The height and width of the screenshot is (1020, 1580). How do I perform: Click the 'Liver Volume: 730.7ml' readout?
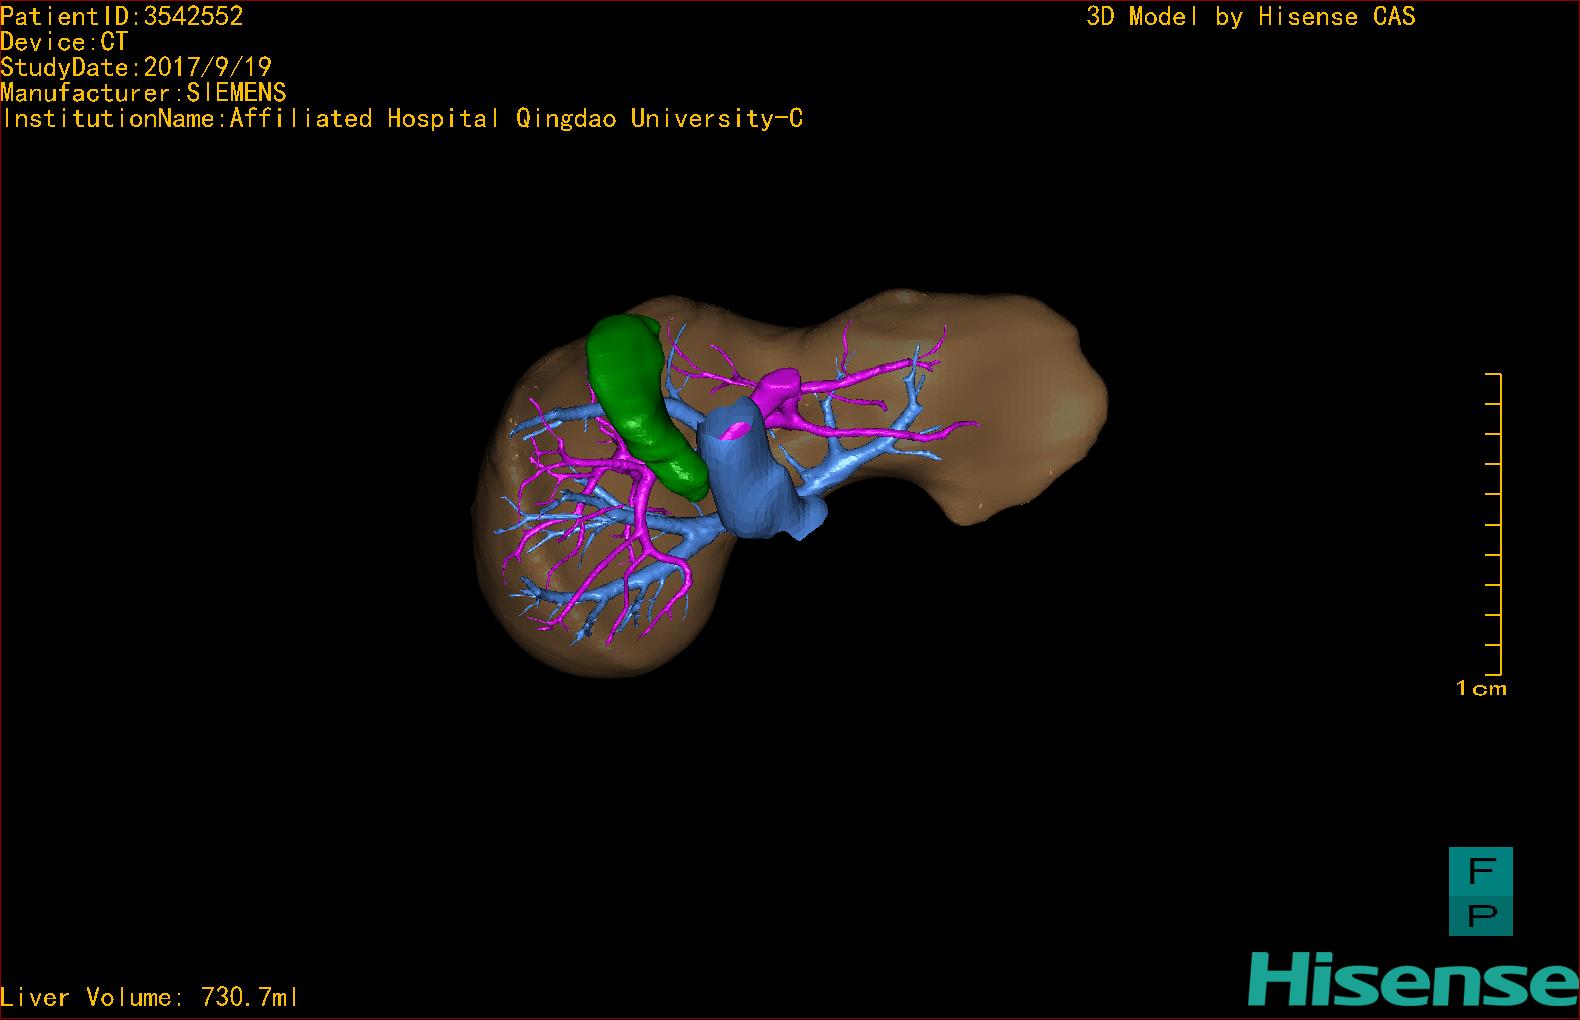point(149,997)
